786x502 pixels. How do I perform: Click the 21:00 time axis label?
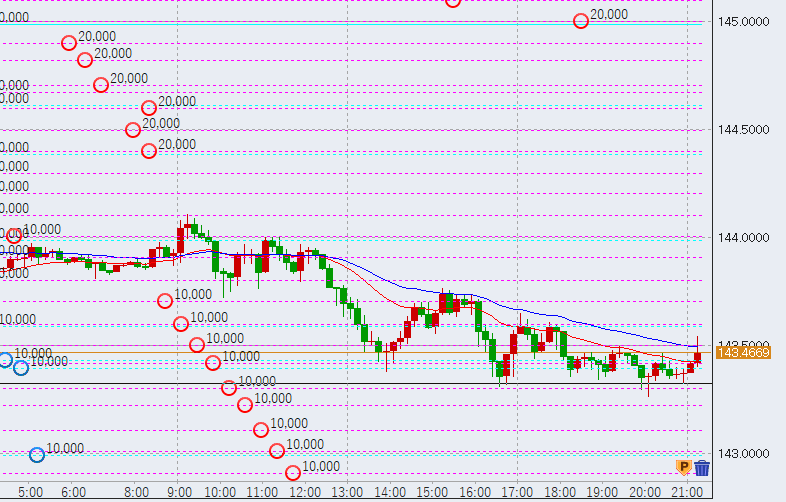click(x=685, y=492)
